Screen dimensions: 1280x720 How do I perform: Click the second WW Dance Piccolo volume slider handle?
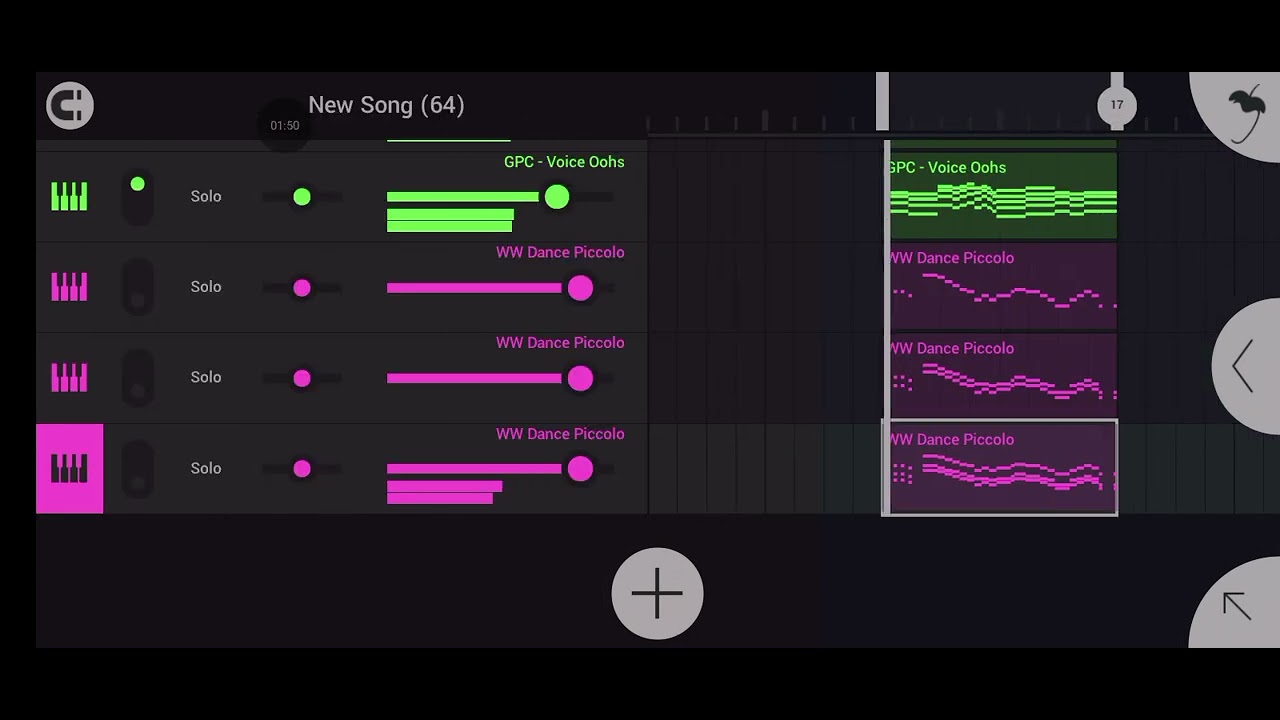[x=580, y=378]
